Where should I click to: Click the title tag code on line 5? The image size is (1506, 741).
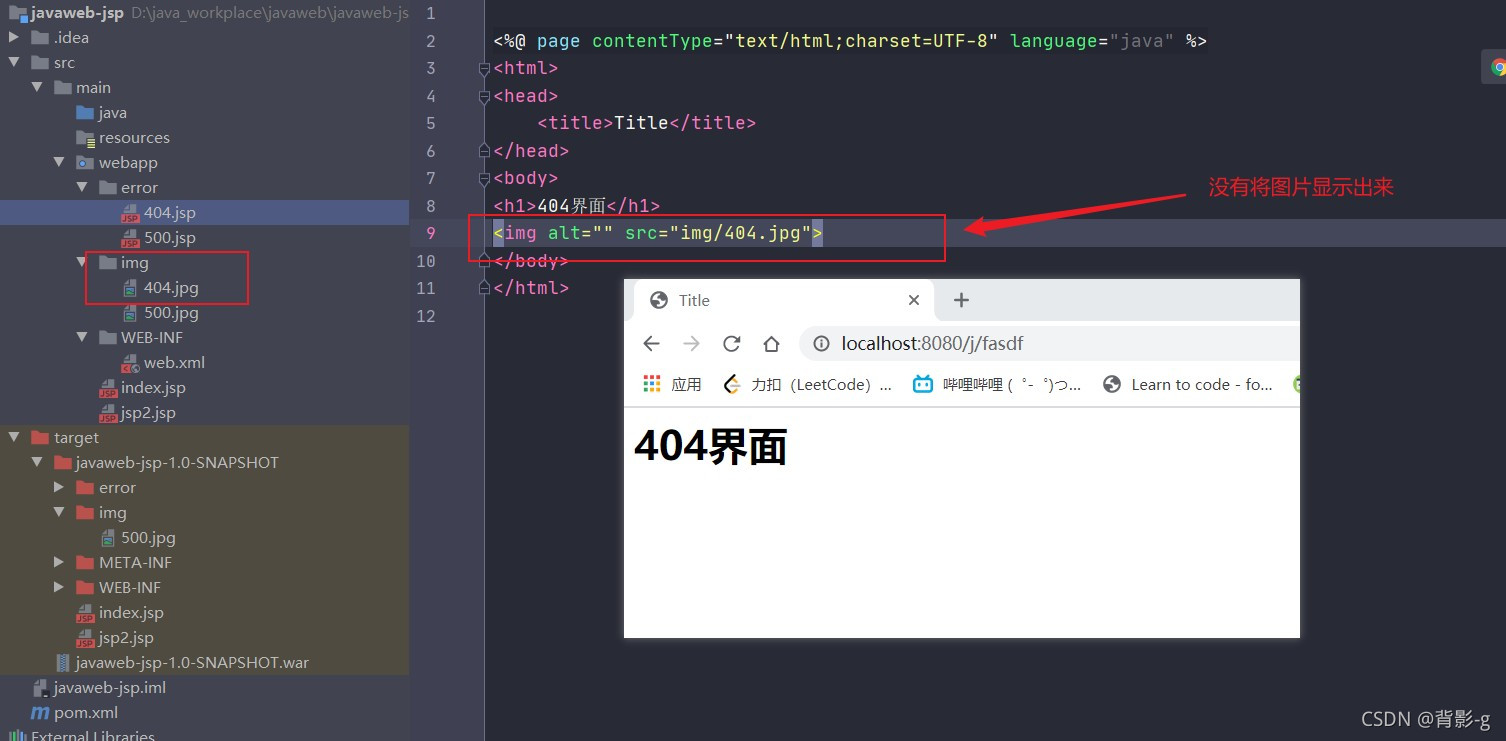coord(647,123)
